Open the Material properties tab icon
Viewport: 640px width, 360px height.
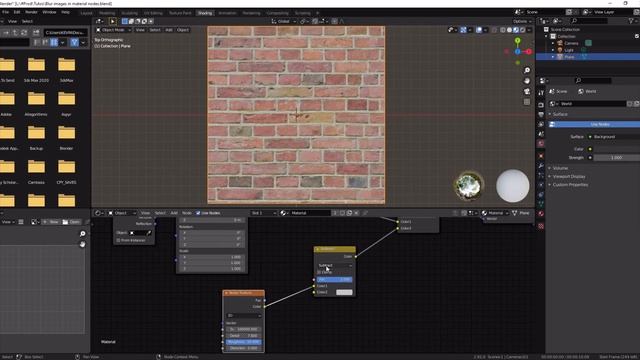pyautogui.click(x=541, y=213)
